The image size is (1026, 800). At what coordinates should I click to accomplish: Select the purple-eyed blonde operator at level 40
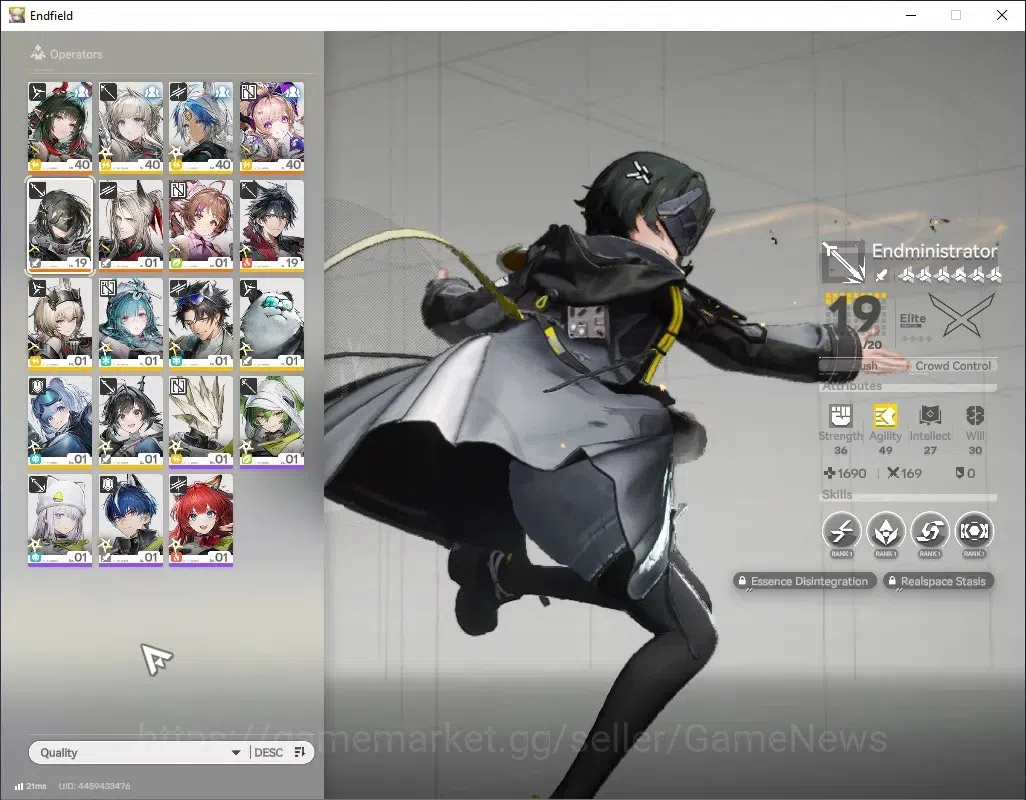pyautogui.click(x=272, y=127)
